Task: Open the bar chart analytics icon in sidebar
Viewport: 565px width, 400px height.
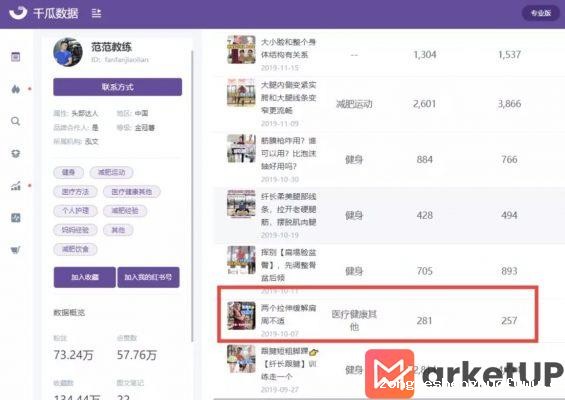Action: point(15,186)
